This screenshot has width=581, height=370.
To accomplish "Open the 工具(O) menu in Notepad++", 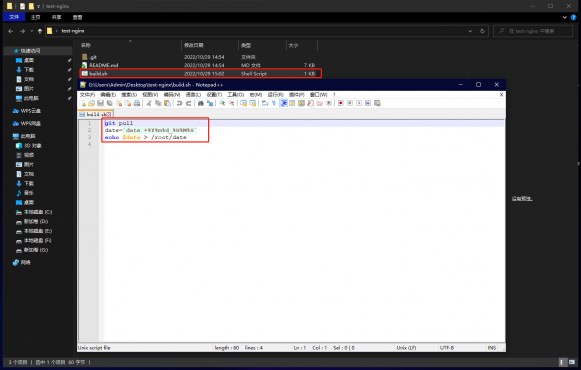I will (x=236, y=95).
